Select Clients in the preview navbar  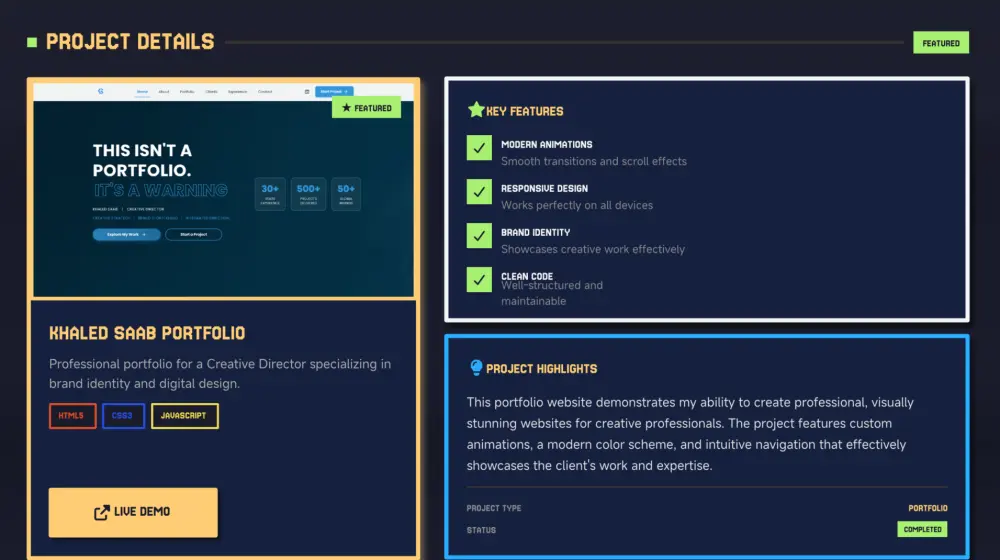click(211, 92)
